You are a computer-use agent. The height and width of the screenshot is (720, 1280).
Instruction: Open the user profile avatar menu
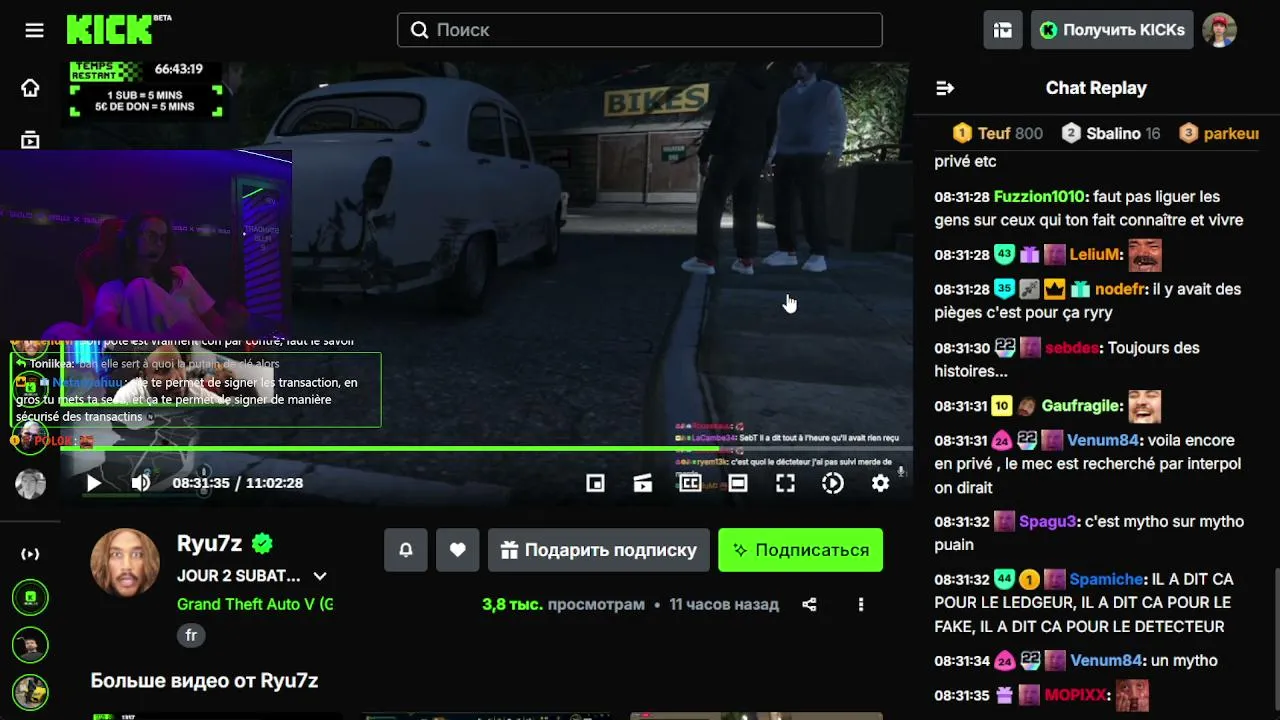pyautogui.click(x=1219, y=30)
